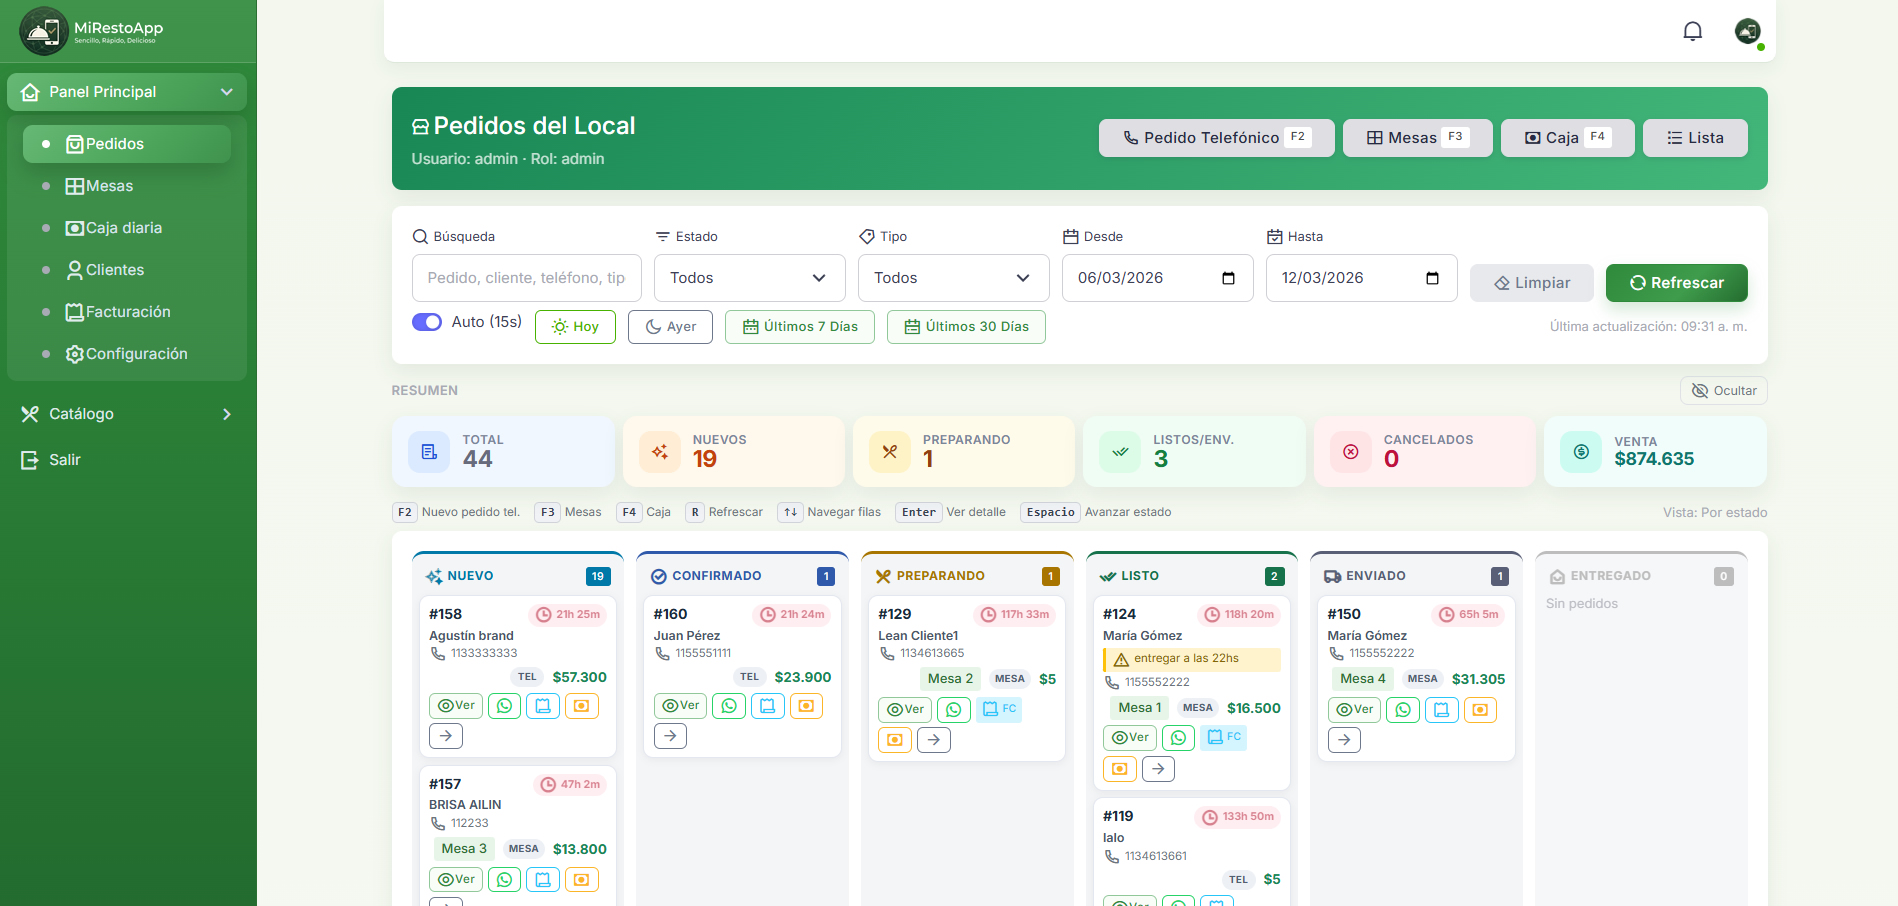Filter orders by Ayer

point(670,327)
